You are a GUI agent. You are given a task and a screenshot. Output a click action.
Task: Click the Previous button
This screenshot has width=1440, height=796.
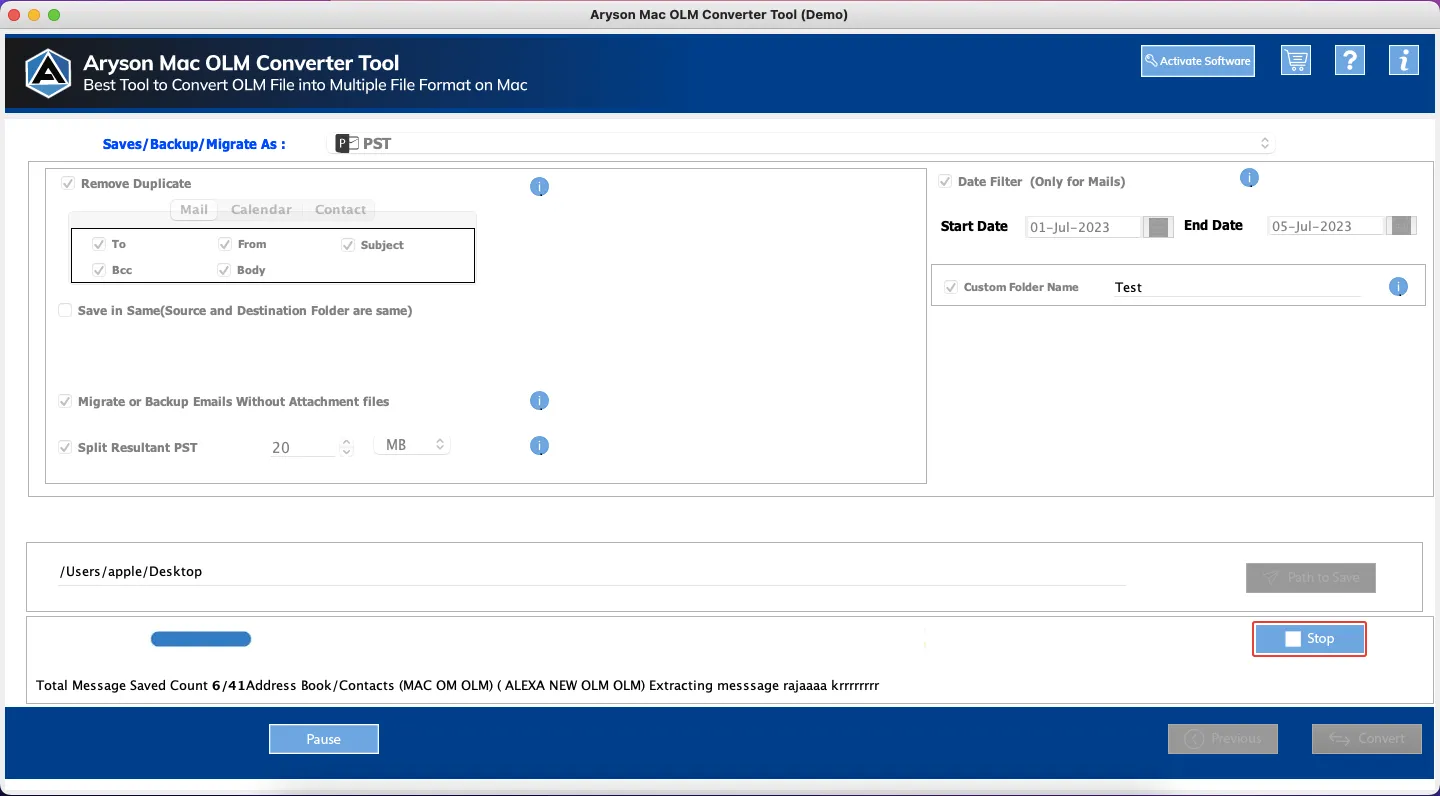tap(1223, 739)
